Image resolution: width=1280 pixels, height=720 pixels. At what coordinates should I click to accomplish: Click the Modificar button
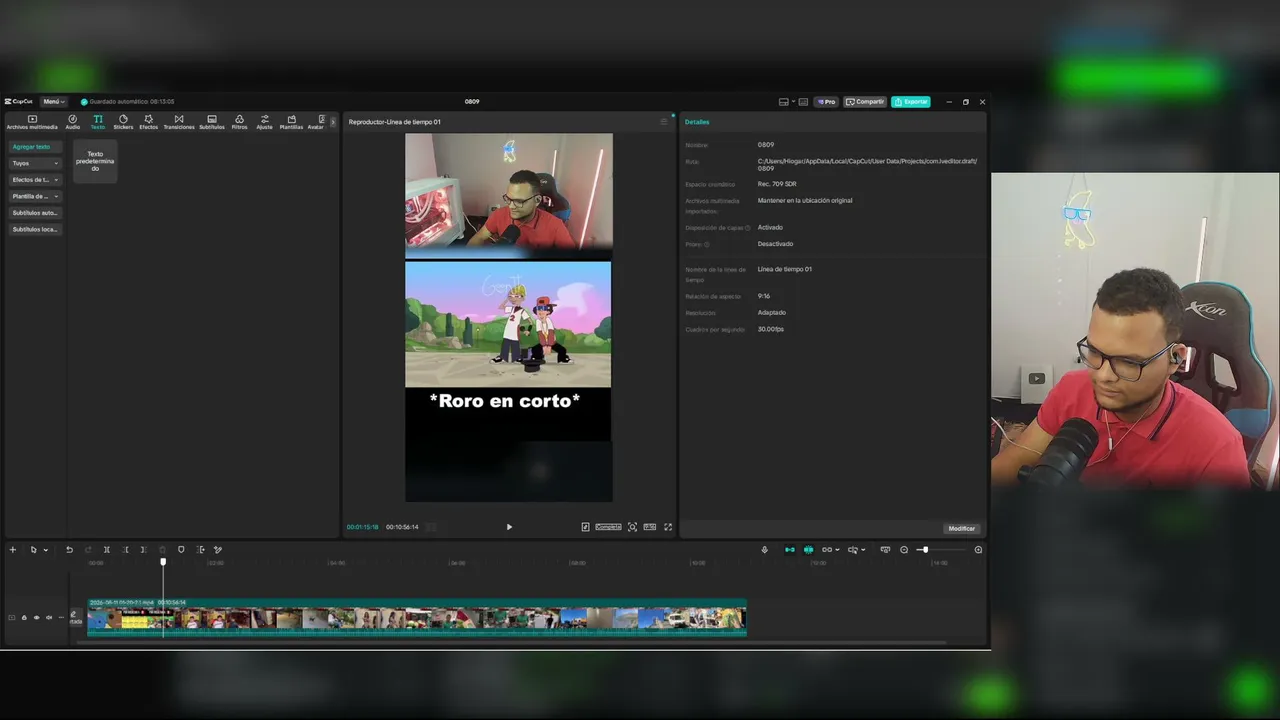pyautogui.click(x=961, y=528)
